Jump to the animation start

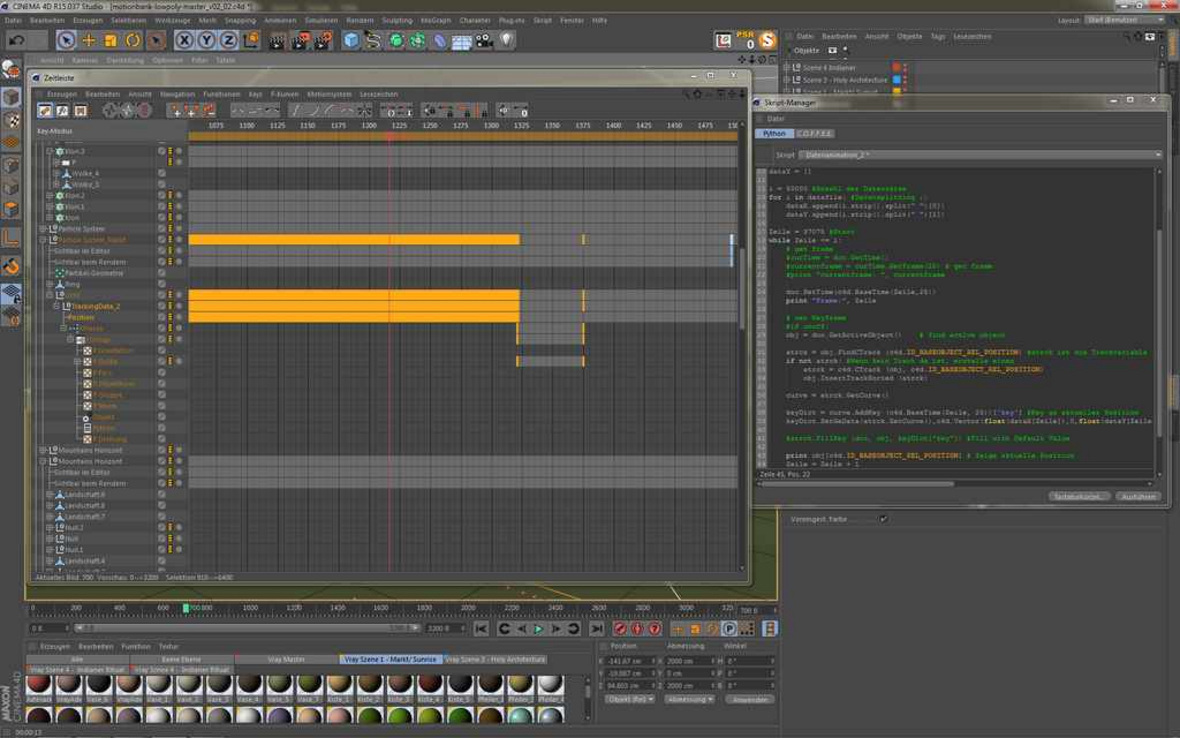point(481,629)
